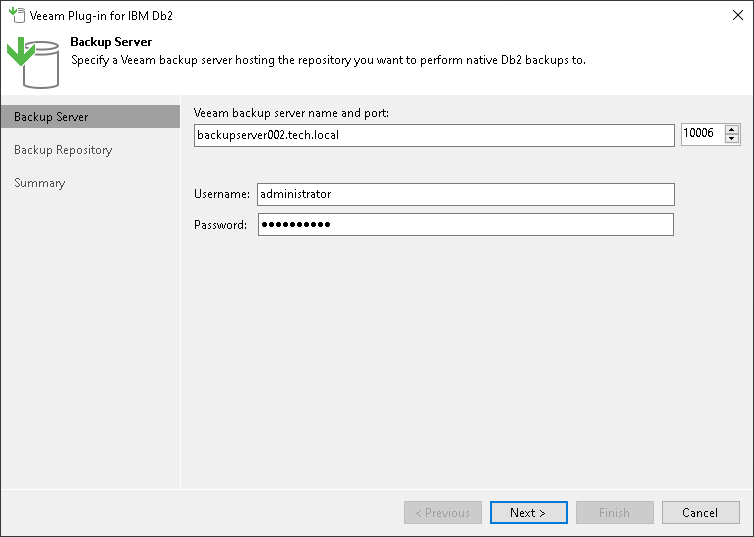Click the database header icon with green arrow
This screenshot has height=537, width=754.
point(33,63)
